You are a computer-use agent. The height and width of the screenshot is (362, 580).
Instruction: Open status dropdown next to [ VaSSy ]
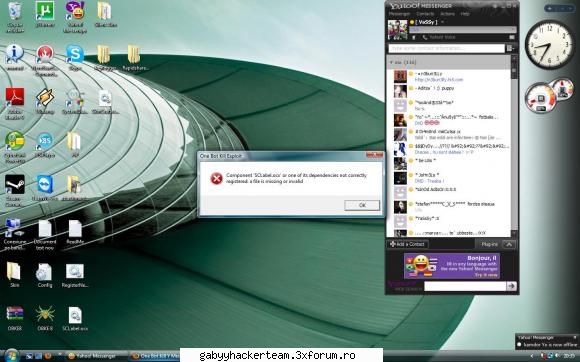tap(443, 22)
